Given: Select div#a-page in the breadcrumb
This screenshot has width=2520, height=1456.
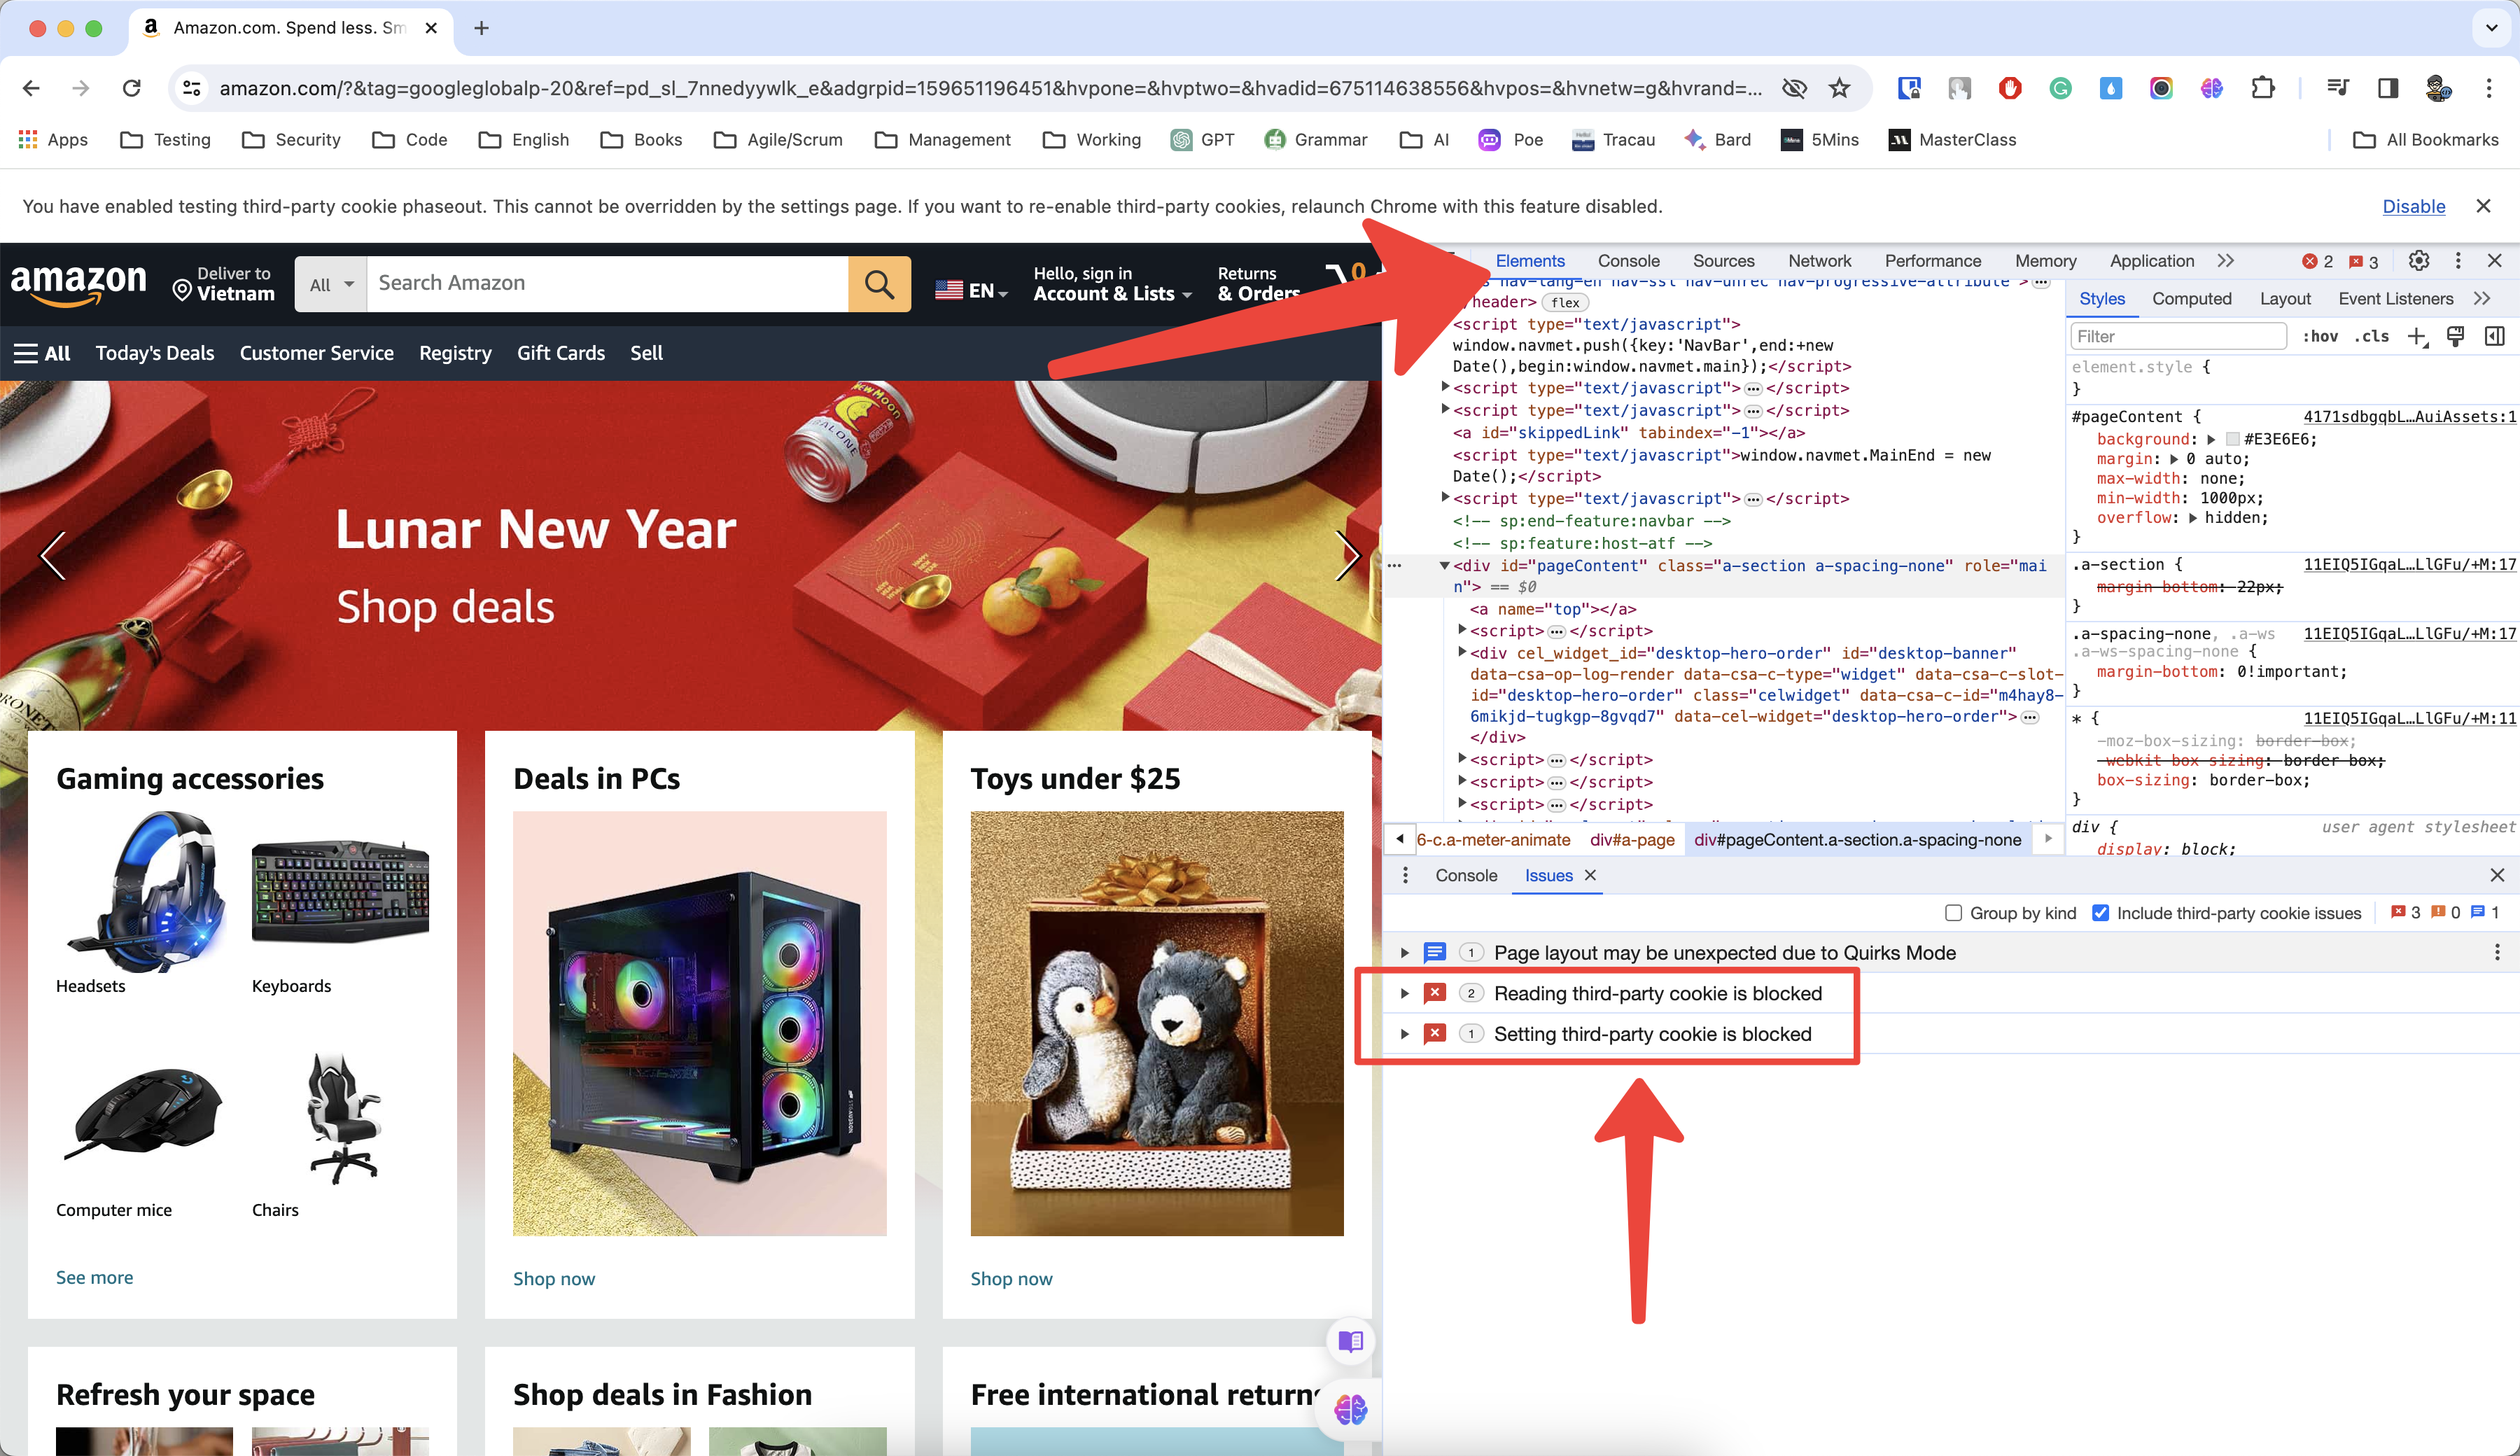Looking at the screenshot, I should [1632, 840].
